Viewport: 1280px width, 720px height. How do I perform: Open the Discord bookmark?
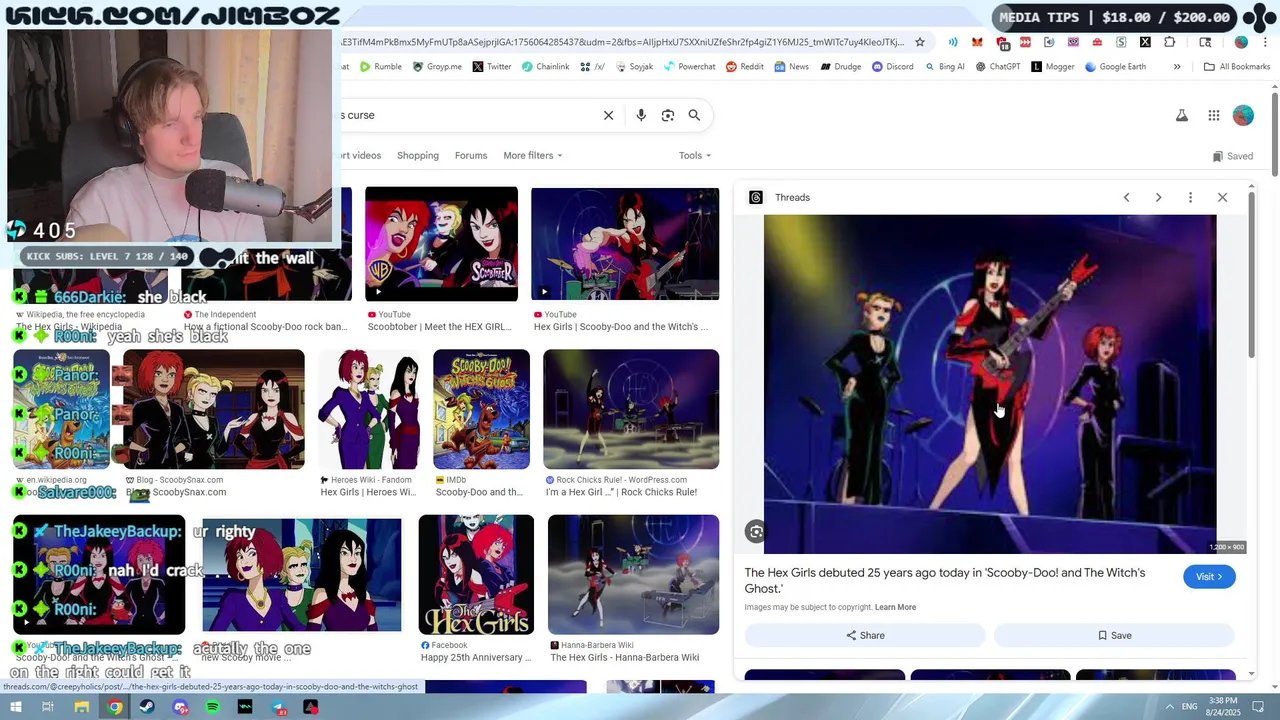pos(892,67)
